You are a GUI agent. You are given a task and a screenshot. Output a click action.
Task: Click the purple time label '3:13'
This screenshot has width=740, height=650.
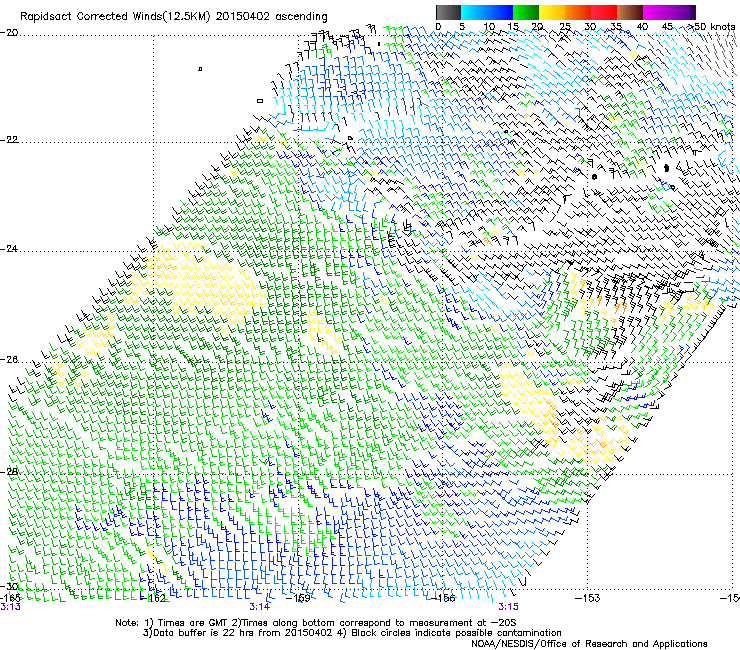point(10,607)
